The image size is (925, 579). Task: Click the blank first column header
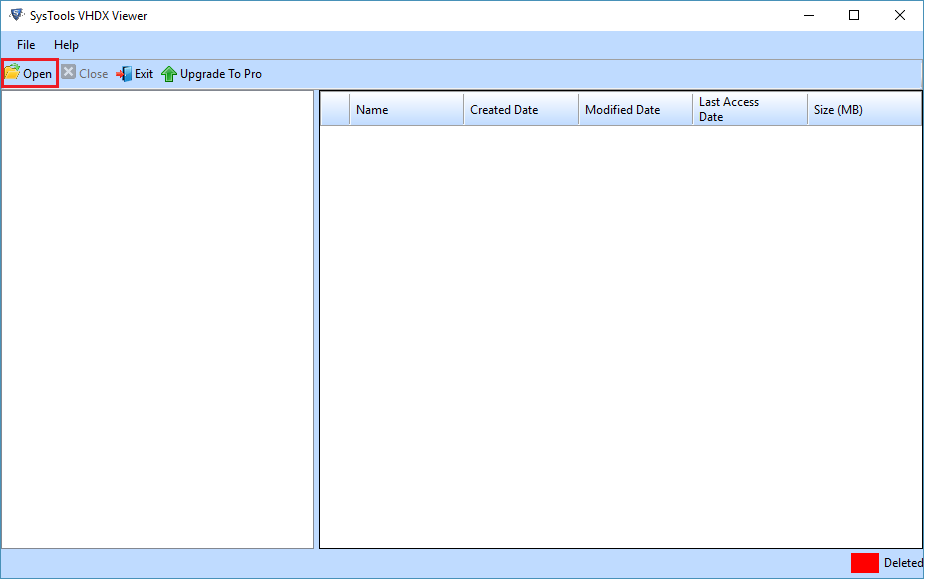pos(335,109)
